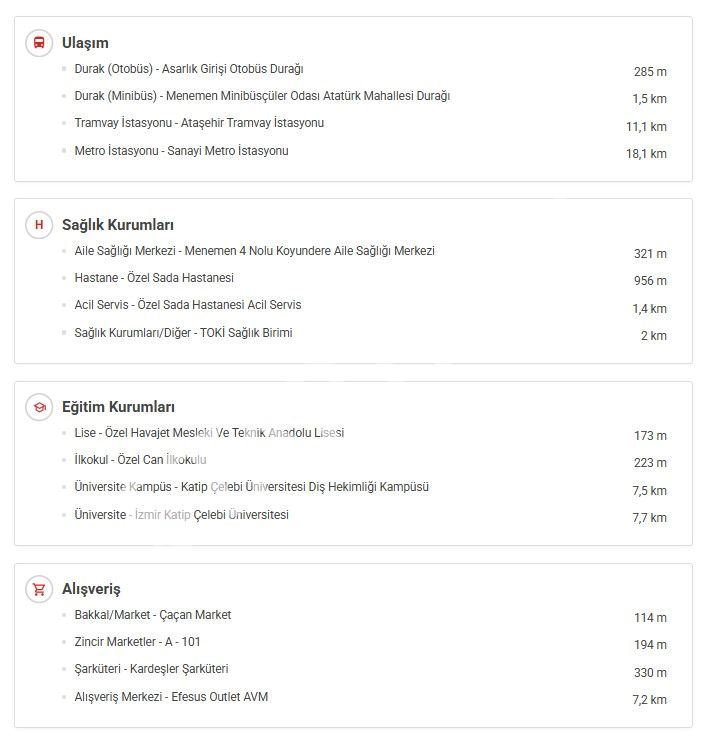Open Özel Havajet Meslek Lisesi entry
Screen dimensions: 705x745
(x=209, y=433)
